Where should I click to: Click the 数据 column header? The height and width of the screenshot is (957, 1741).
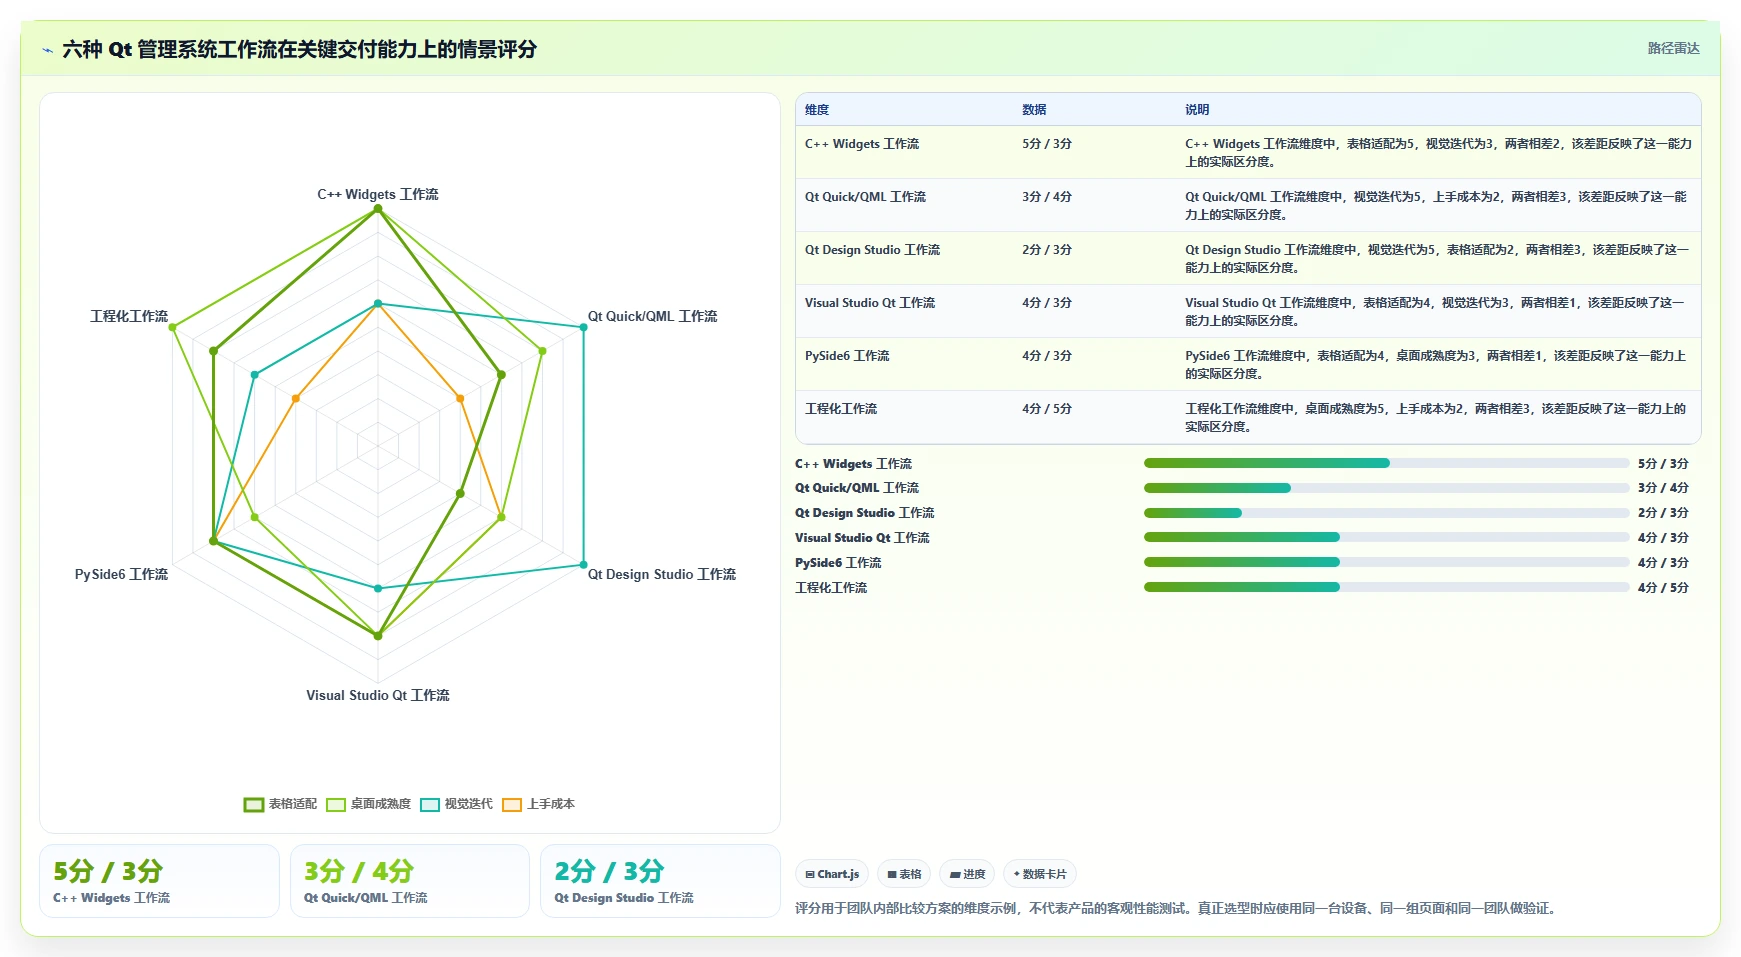(x=1034, y=110)
